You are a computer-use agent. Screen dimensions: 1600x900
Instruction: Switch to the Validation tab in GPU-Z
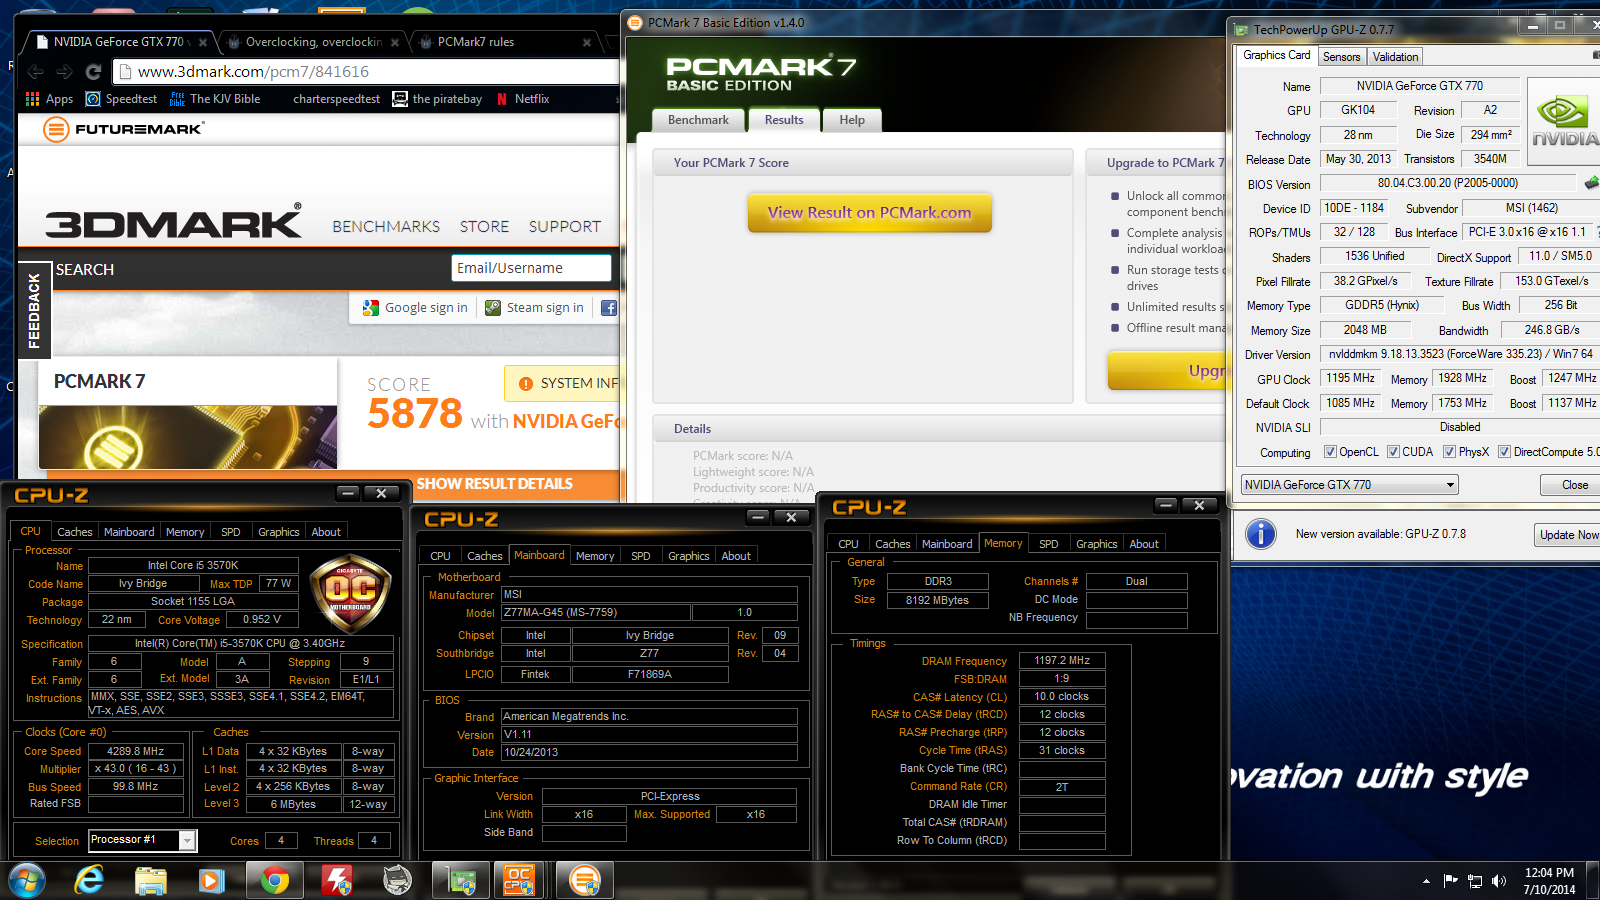coord(1395,57)
